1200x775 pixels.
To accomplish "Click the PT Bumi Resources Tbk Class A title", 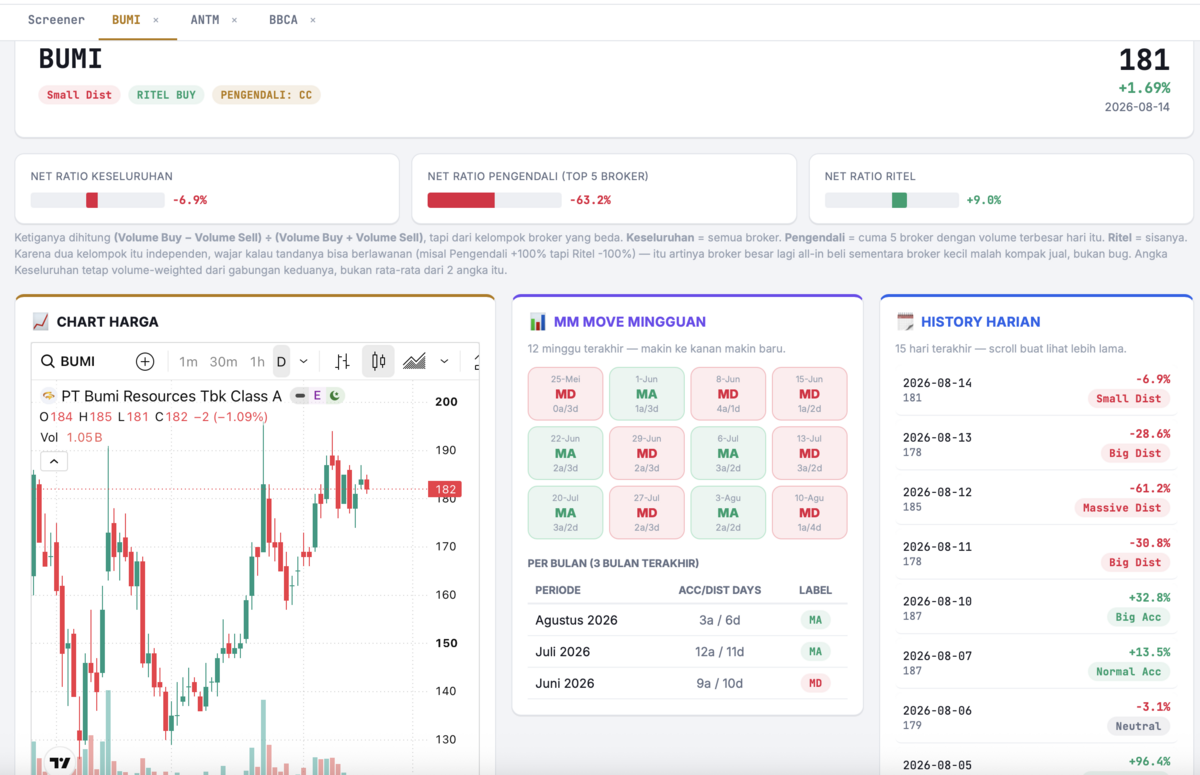I will click(x=172, y=396).
